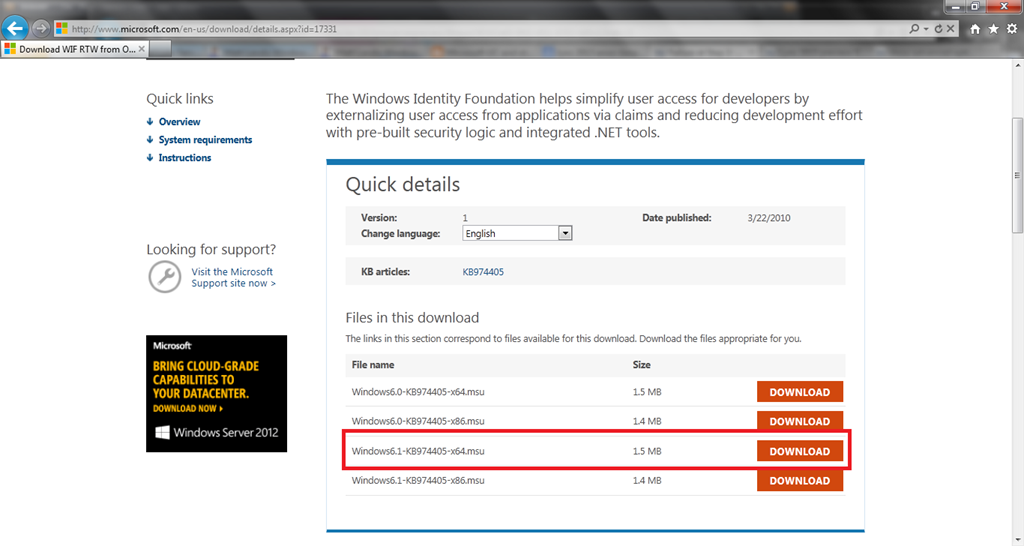The image size is (1024, 546).
Task: Click the 3/22/2010 date published value
Action: click(x=769, y=218)
